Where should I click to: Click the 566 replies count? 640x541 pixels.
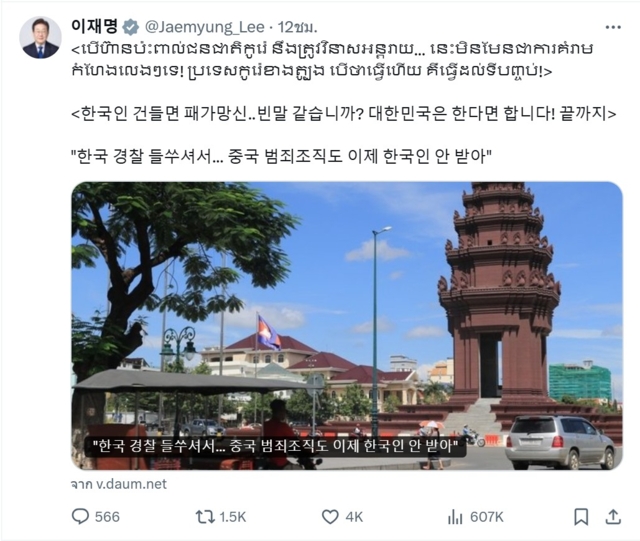[107, 517]
